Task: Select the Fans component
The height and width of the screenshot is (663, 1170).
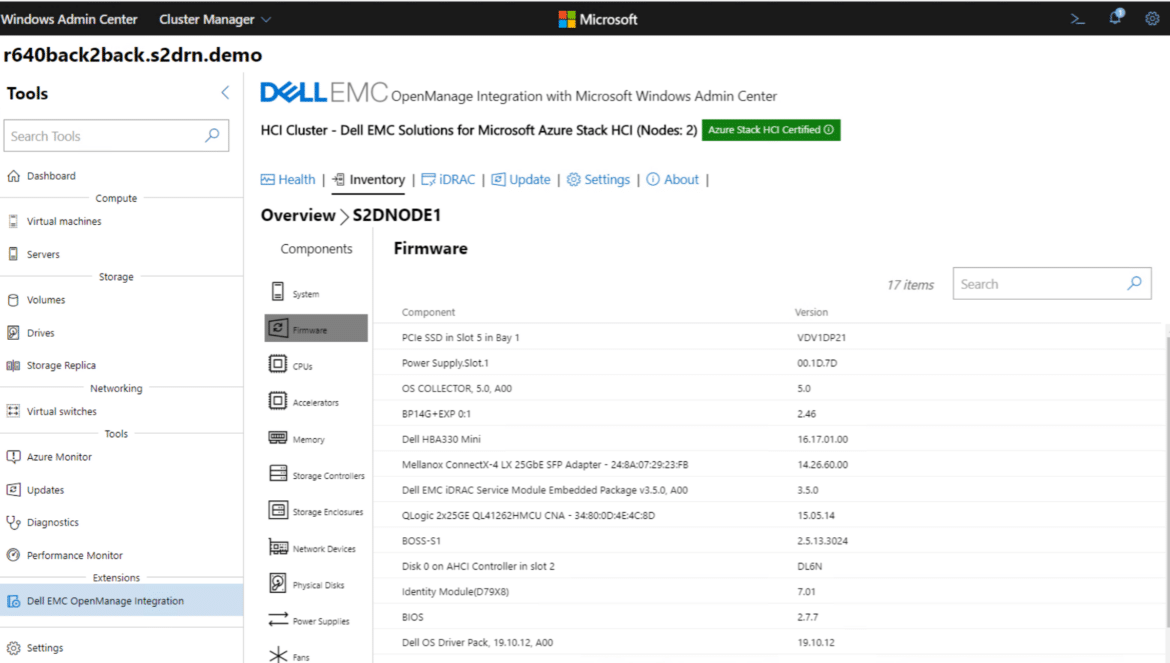Action: click(x=316, y=656)
